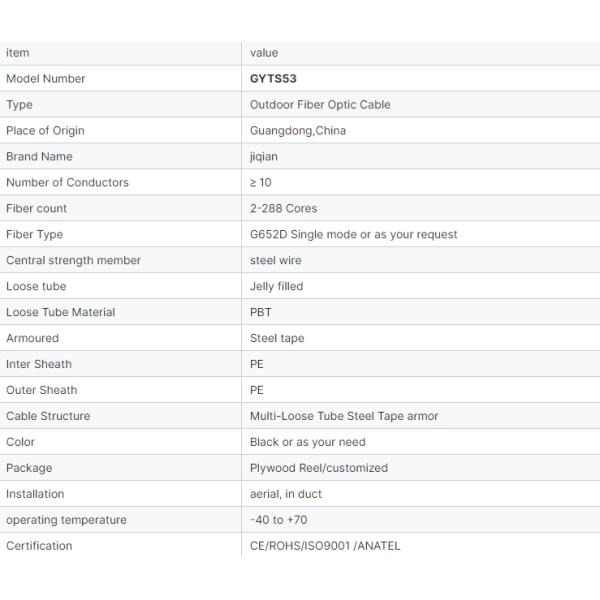Click the 'Inter Sheath' row label

(x=39, y=364)
